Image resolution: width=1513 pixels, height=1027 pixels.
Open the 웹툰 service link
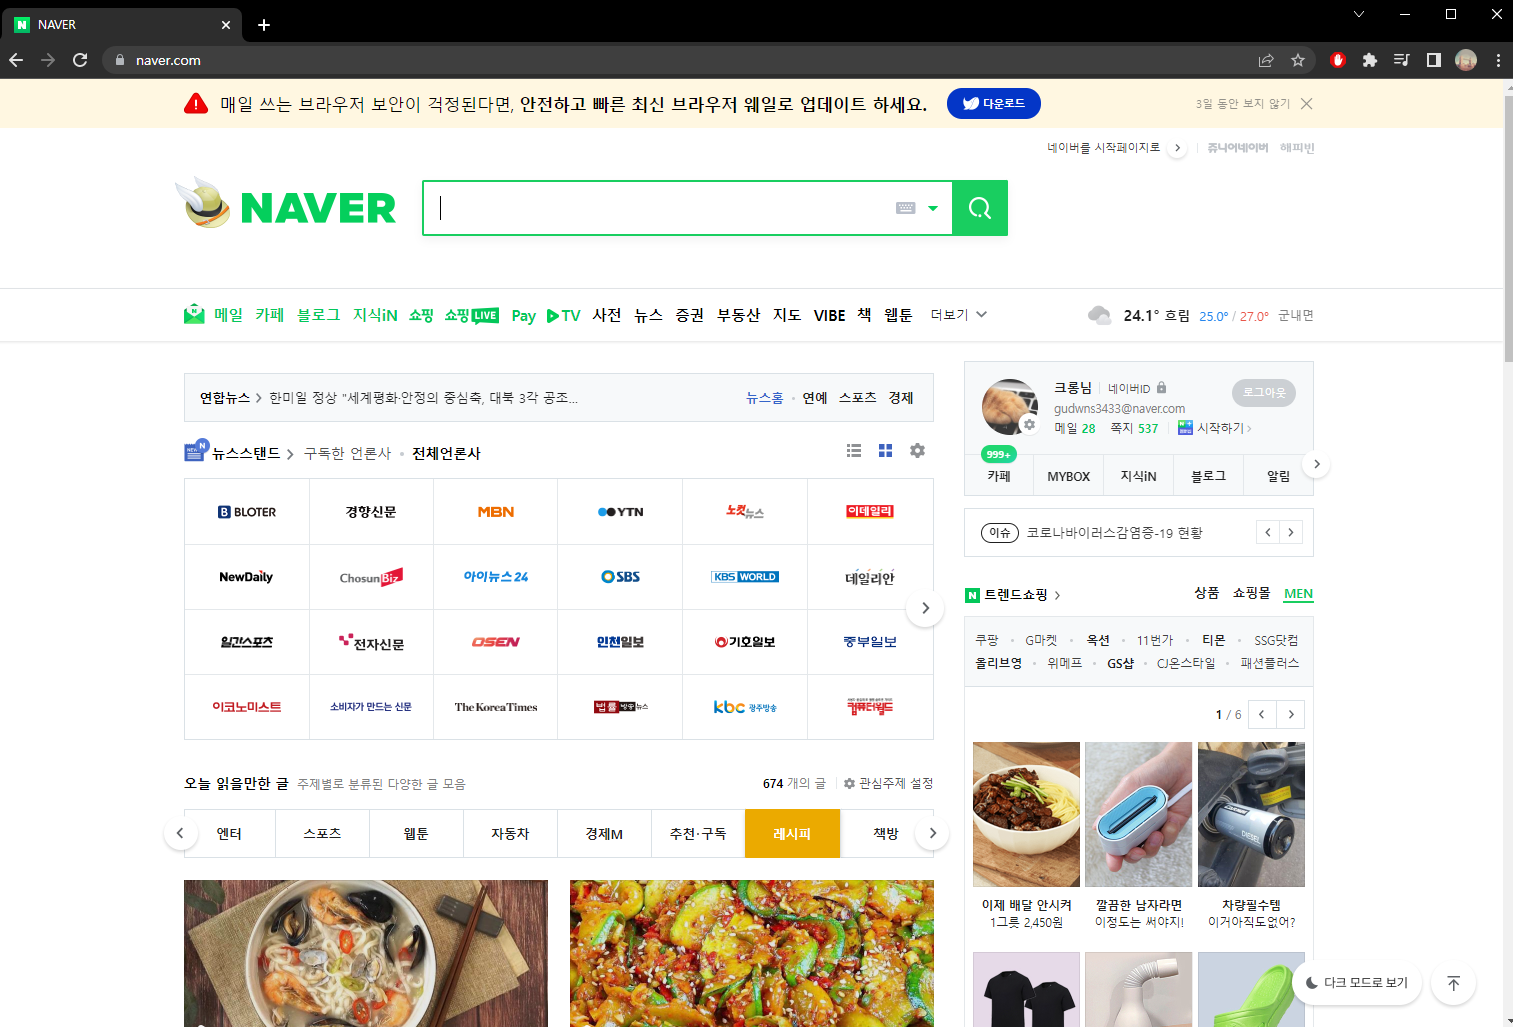[898, 315]
